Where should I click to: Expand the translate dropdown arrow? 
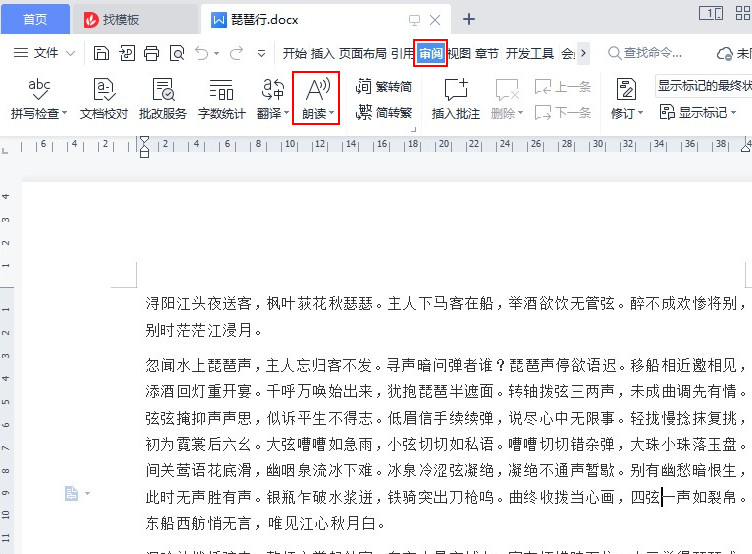coord(286,113)
